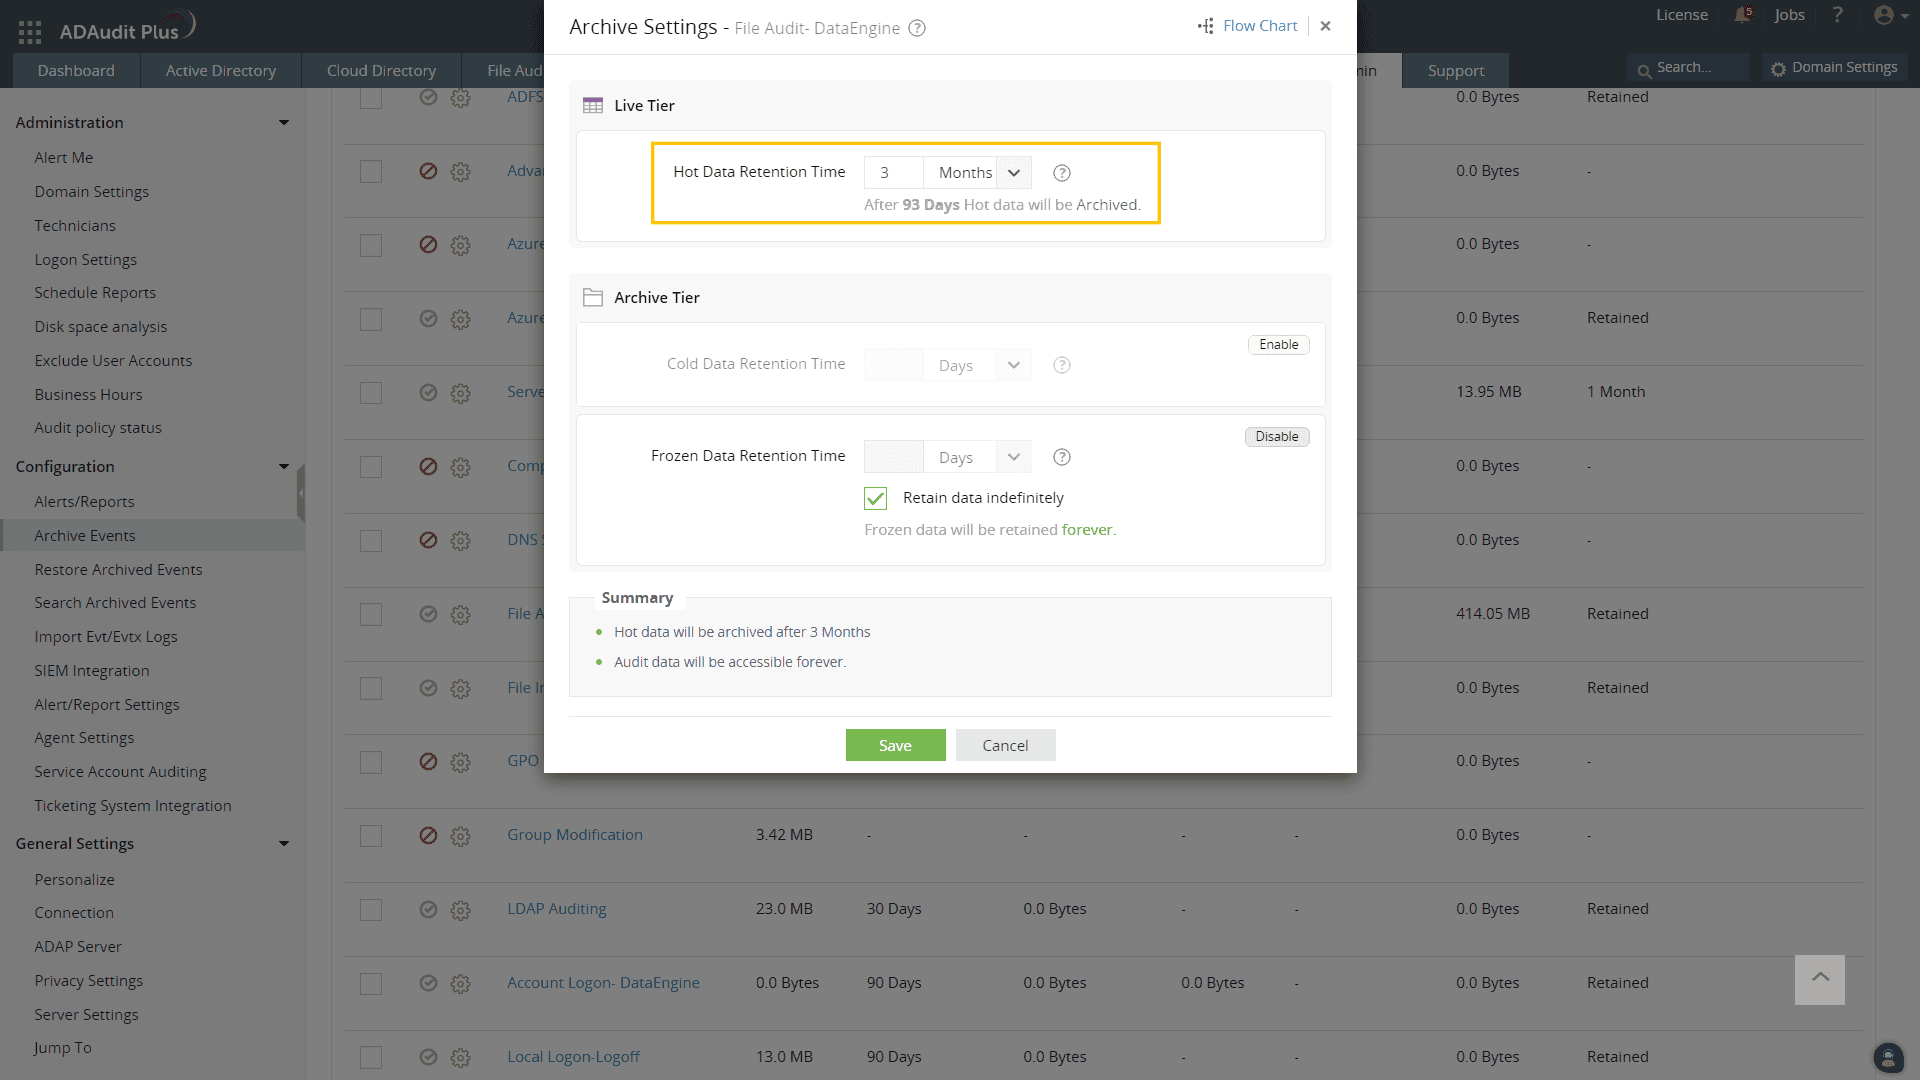Click help icon next to Hot Data Retention

[x=1062, y=173]
